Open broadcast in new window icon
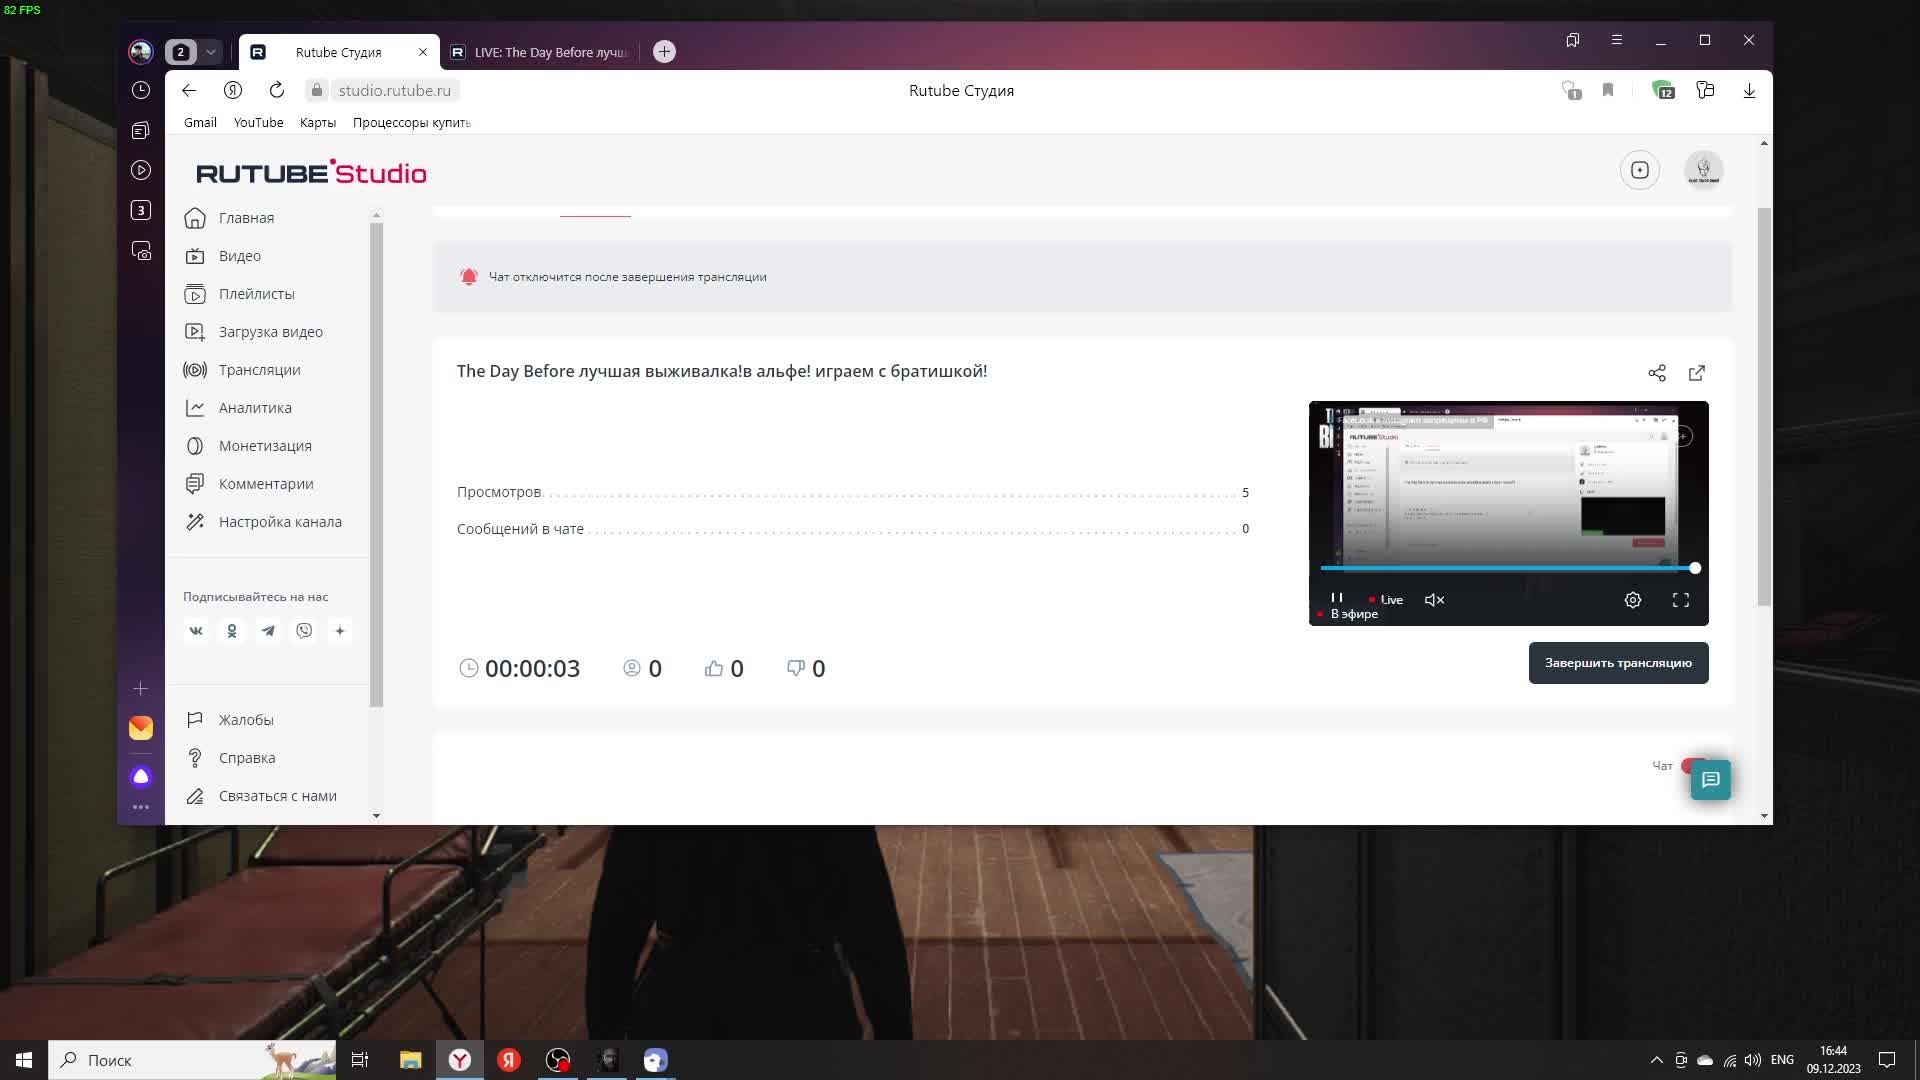 1697,373
